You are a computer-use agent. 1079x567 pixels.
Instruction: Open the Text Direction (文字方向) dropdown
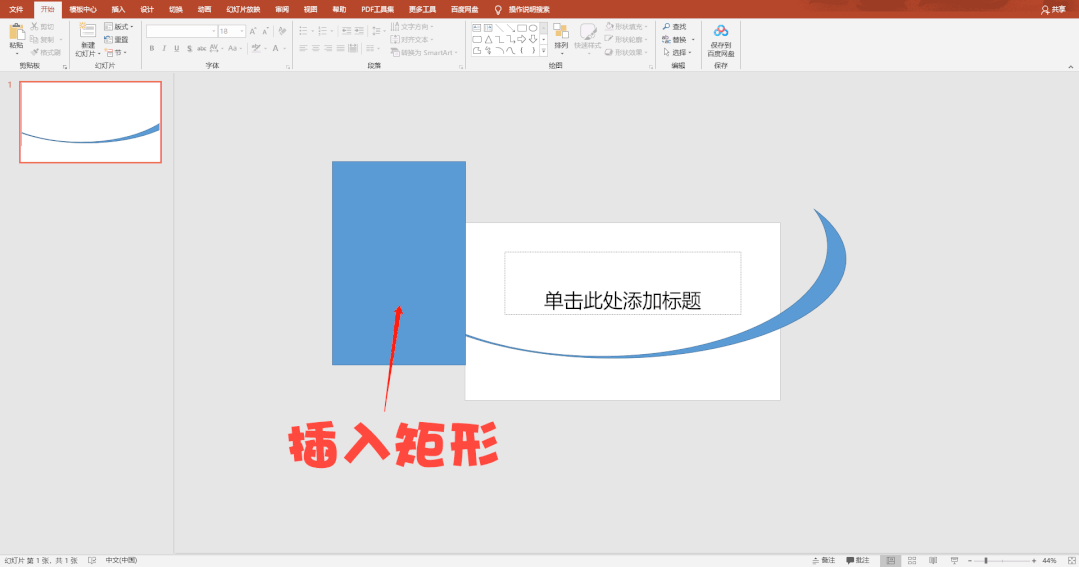[412, 26]
